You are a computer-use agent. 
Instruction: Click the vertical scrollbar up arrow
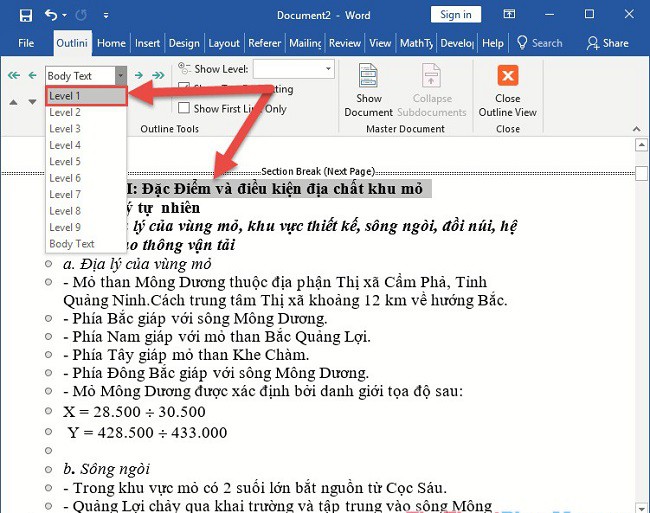(x=641, y=145)
